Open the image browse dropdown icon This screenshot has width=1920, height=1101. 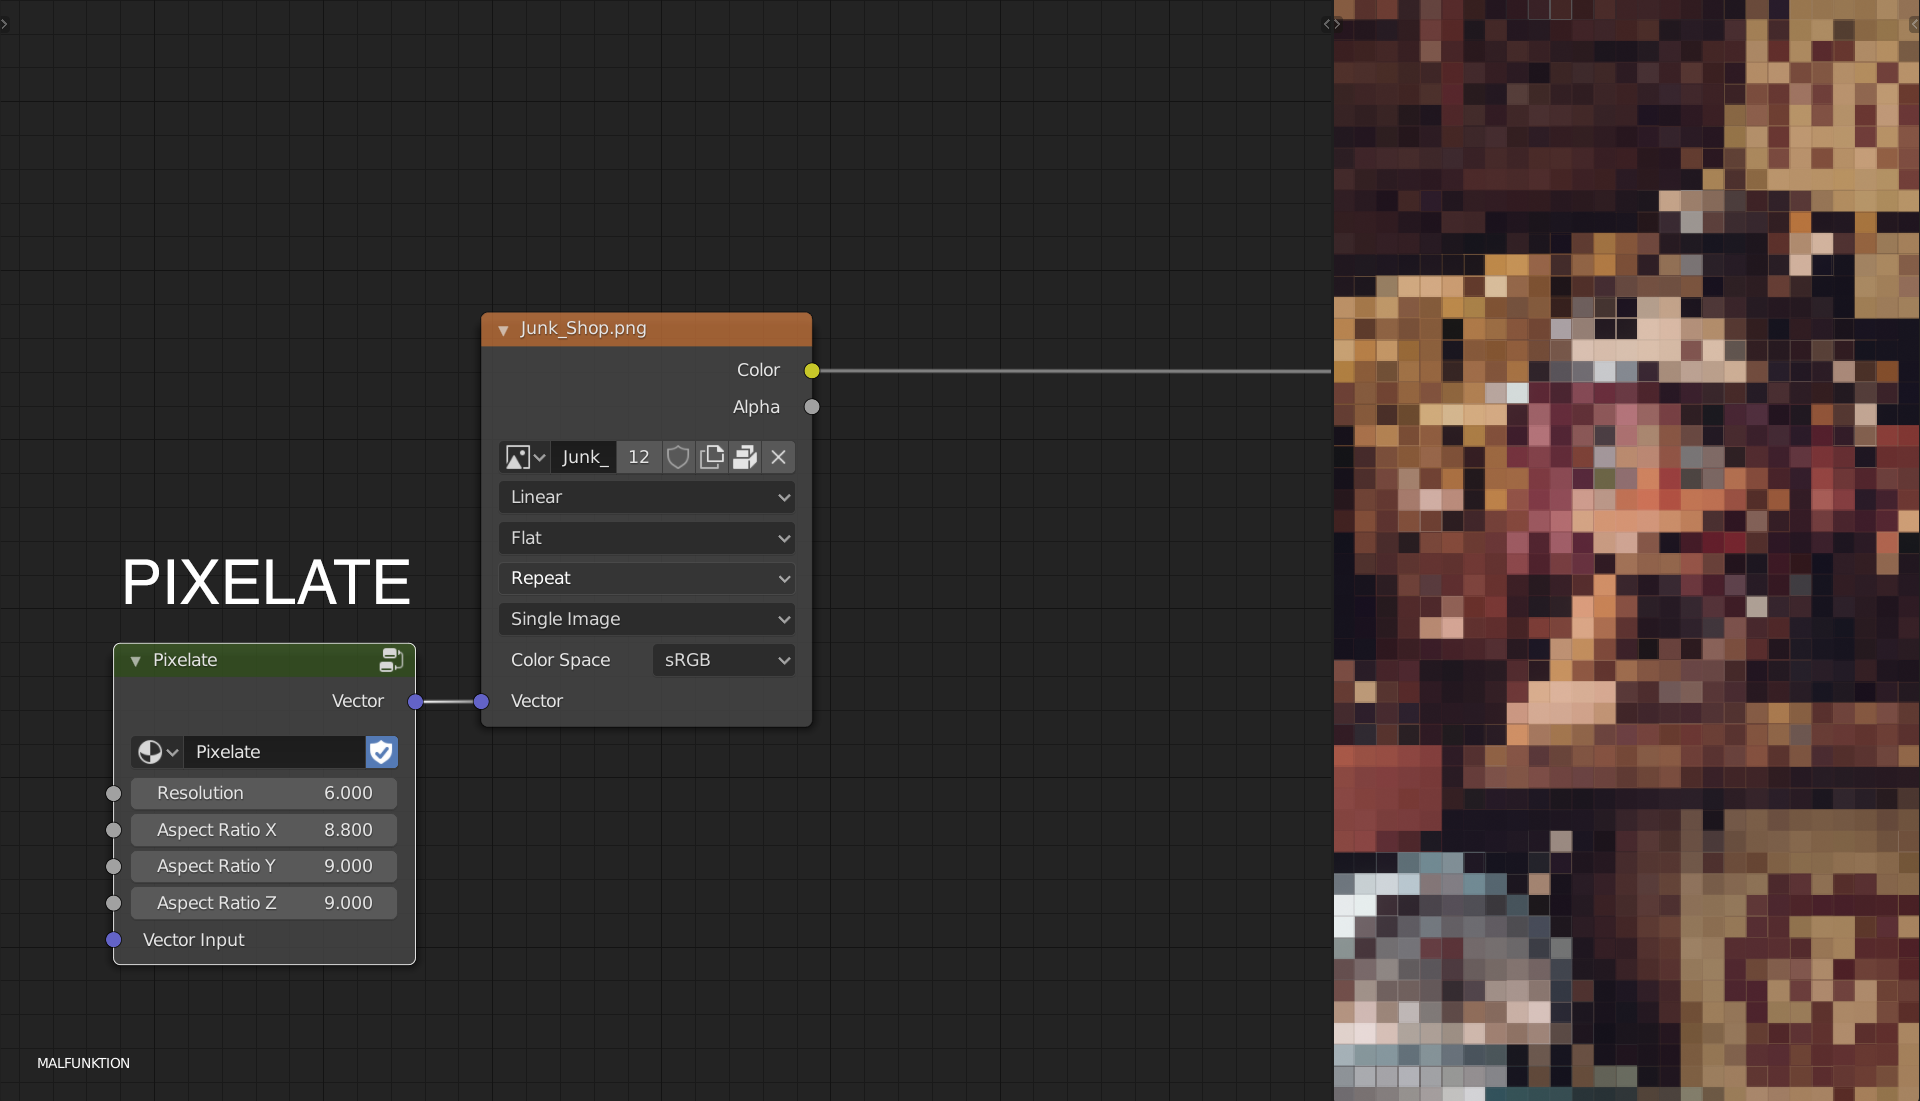coord(525,457)
